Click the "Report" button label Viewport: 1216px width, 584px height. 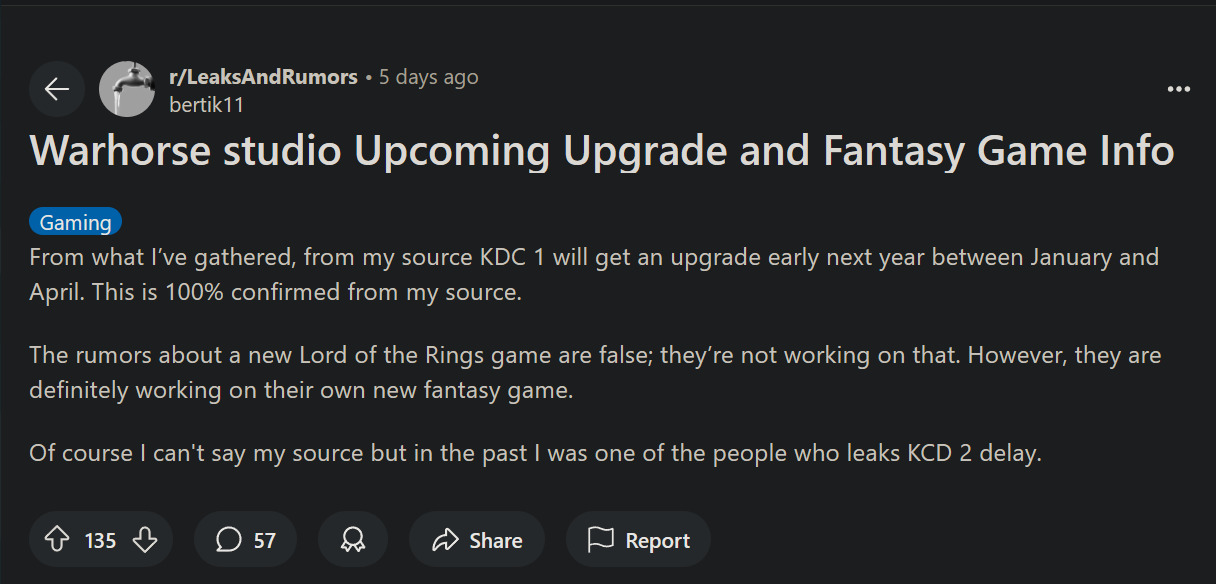tap(657, 541)
